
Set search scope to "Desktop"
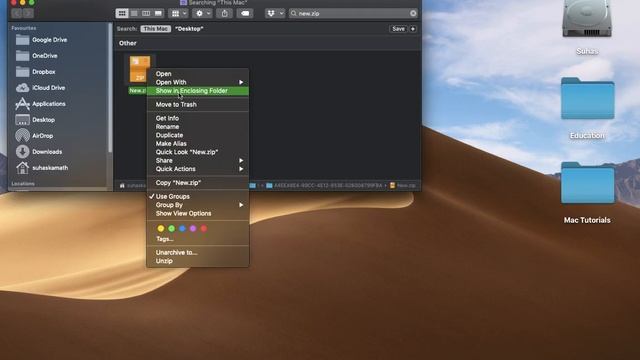(189, 29)
